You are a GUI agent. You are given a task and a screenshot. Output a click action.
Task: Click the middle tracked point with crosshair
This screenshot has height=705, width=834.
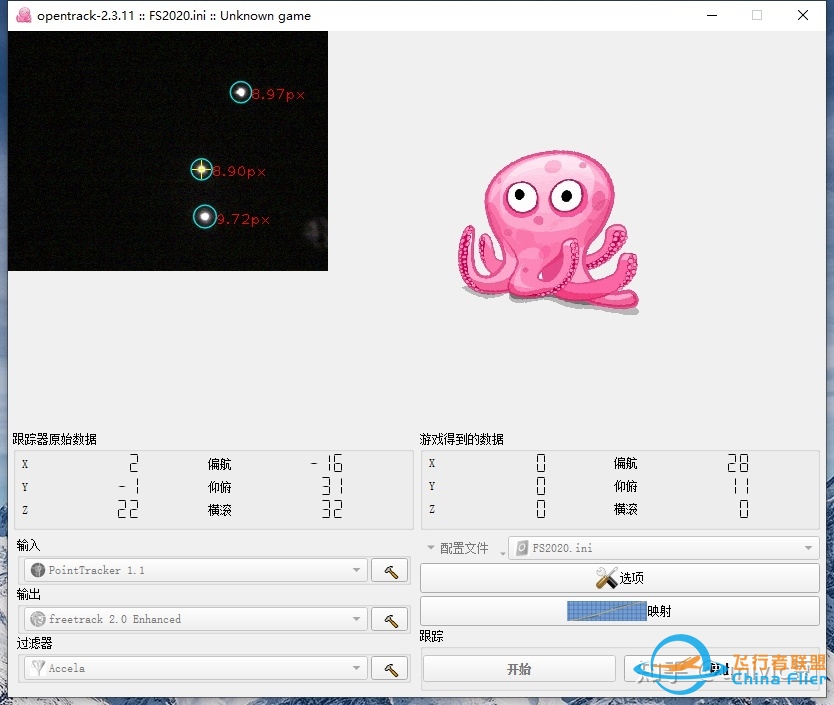[201, 170]
